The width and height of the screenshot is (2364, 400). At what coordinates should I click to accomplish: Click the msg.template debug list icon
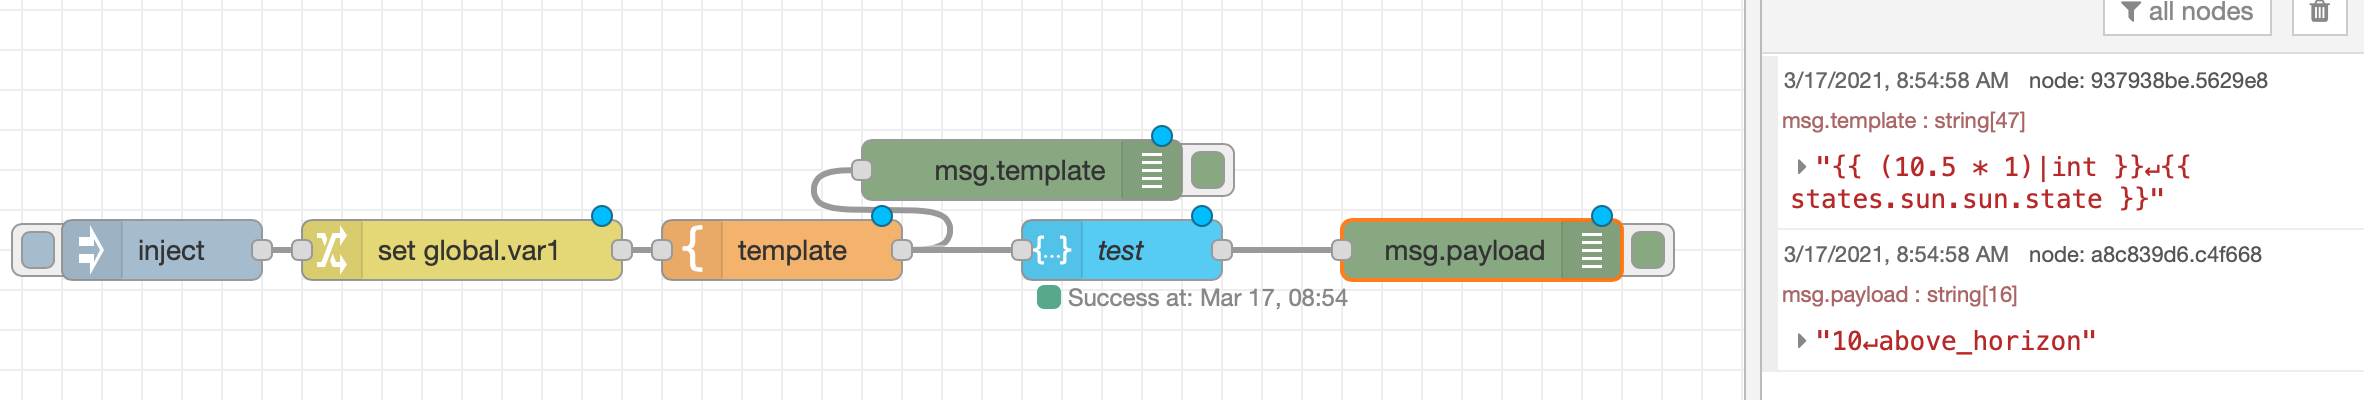pos(1152,170)
